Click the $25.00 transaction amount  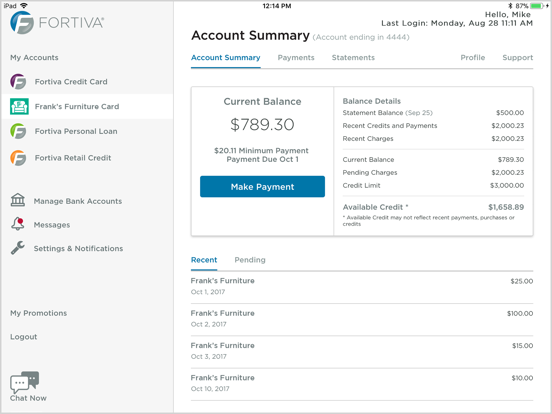point(522,281)
